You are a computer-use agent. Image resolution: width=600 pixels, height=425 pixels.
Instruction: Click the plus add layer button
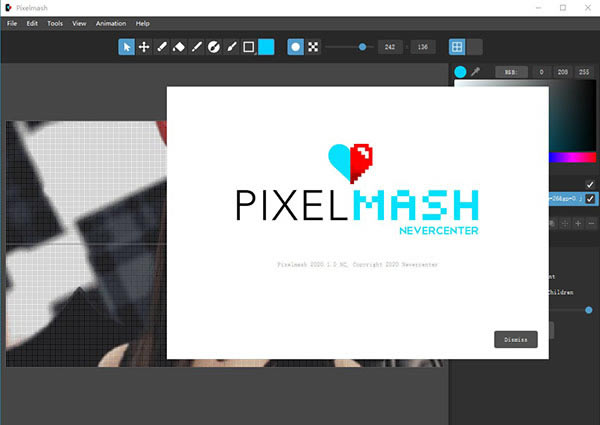click(578, 223)
